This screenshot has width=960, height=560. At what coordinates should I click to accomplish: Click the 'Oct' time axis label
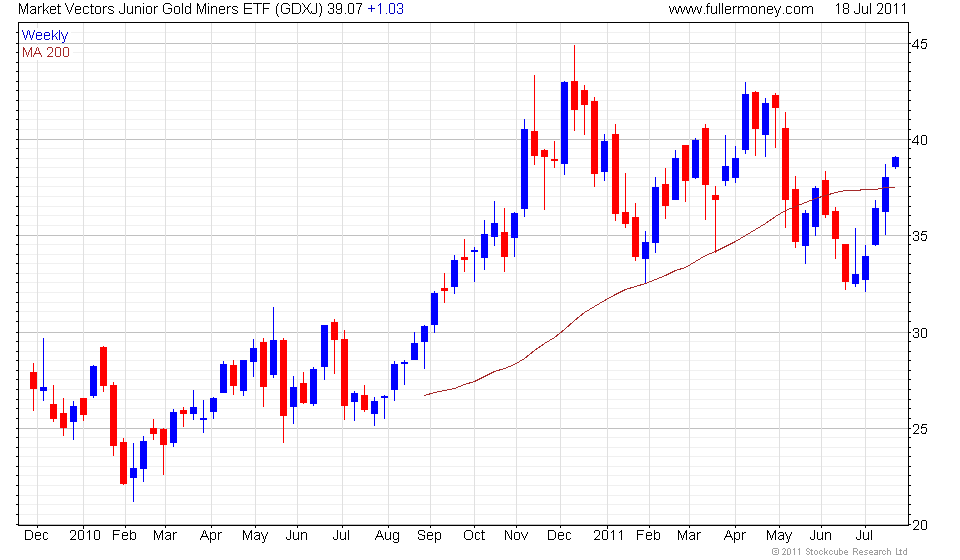click(x=474, y=536)
